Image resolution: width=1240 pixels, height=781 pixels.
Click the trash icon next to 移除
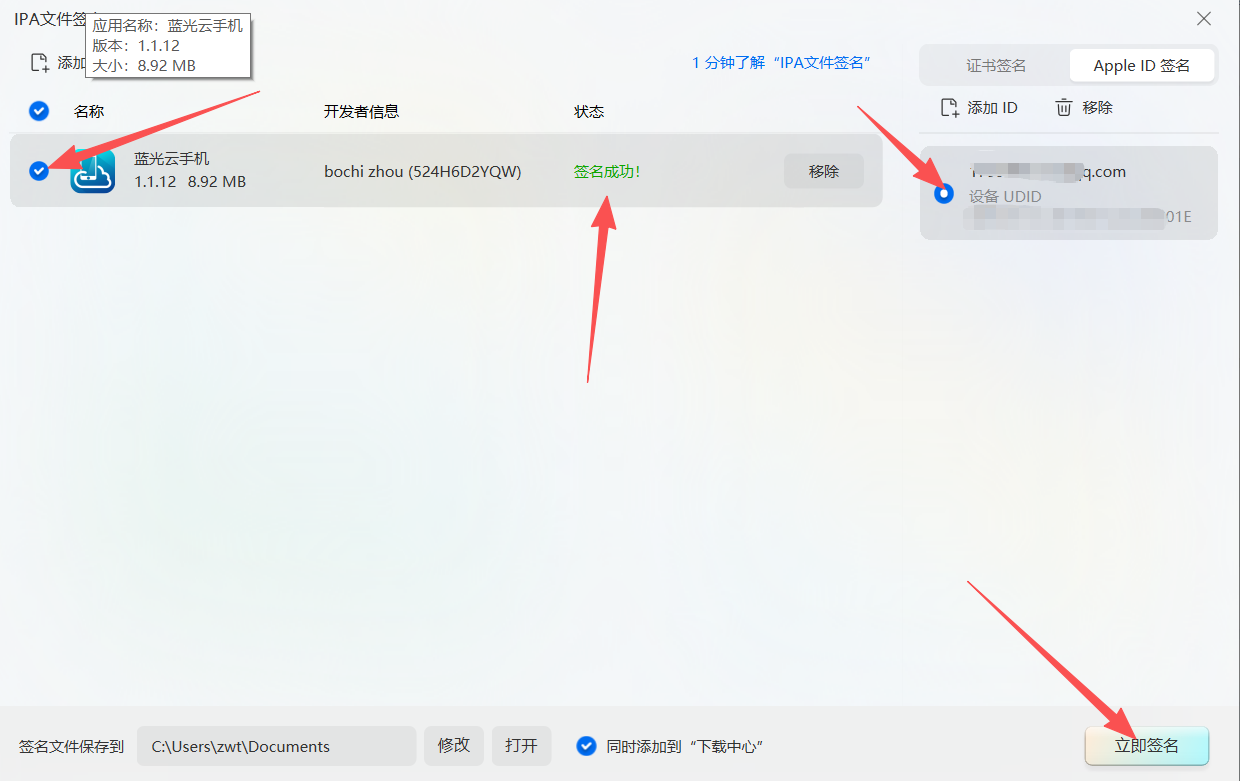coord(1064,107)
